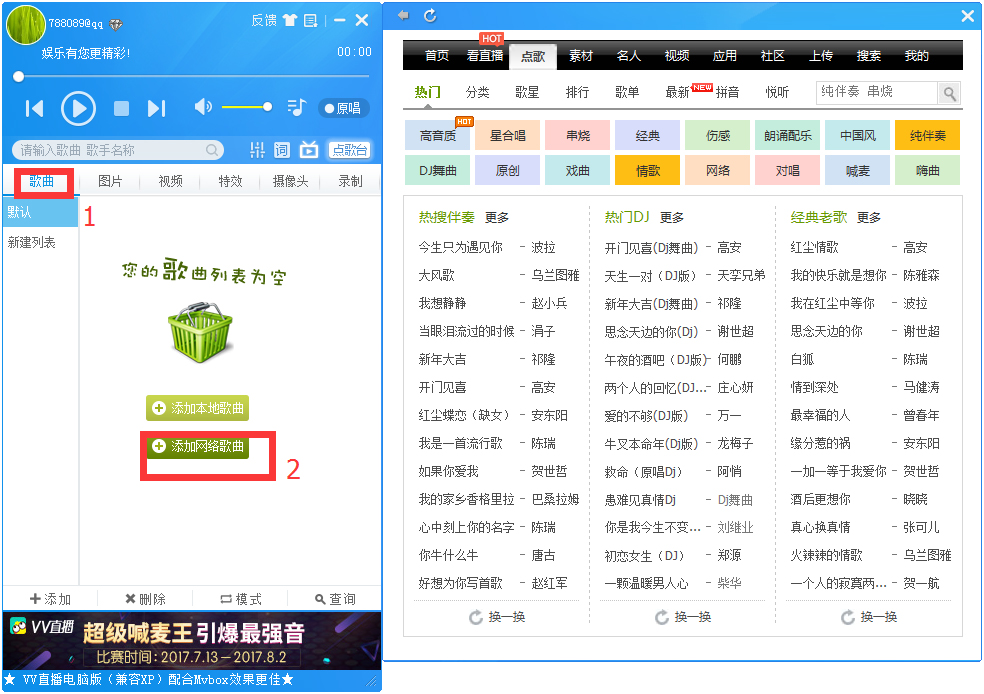Open lyrics with the 词 icon

tap(282, 148)
